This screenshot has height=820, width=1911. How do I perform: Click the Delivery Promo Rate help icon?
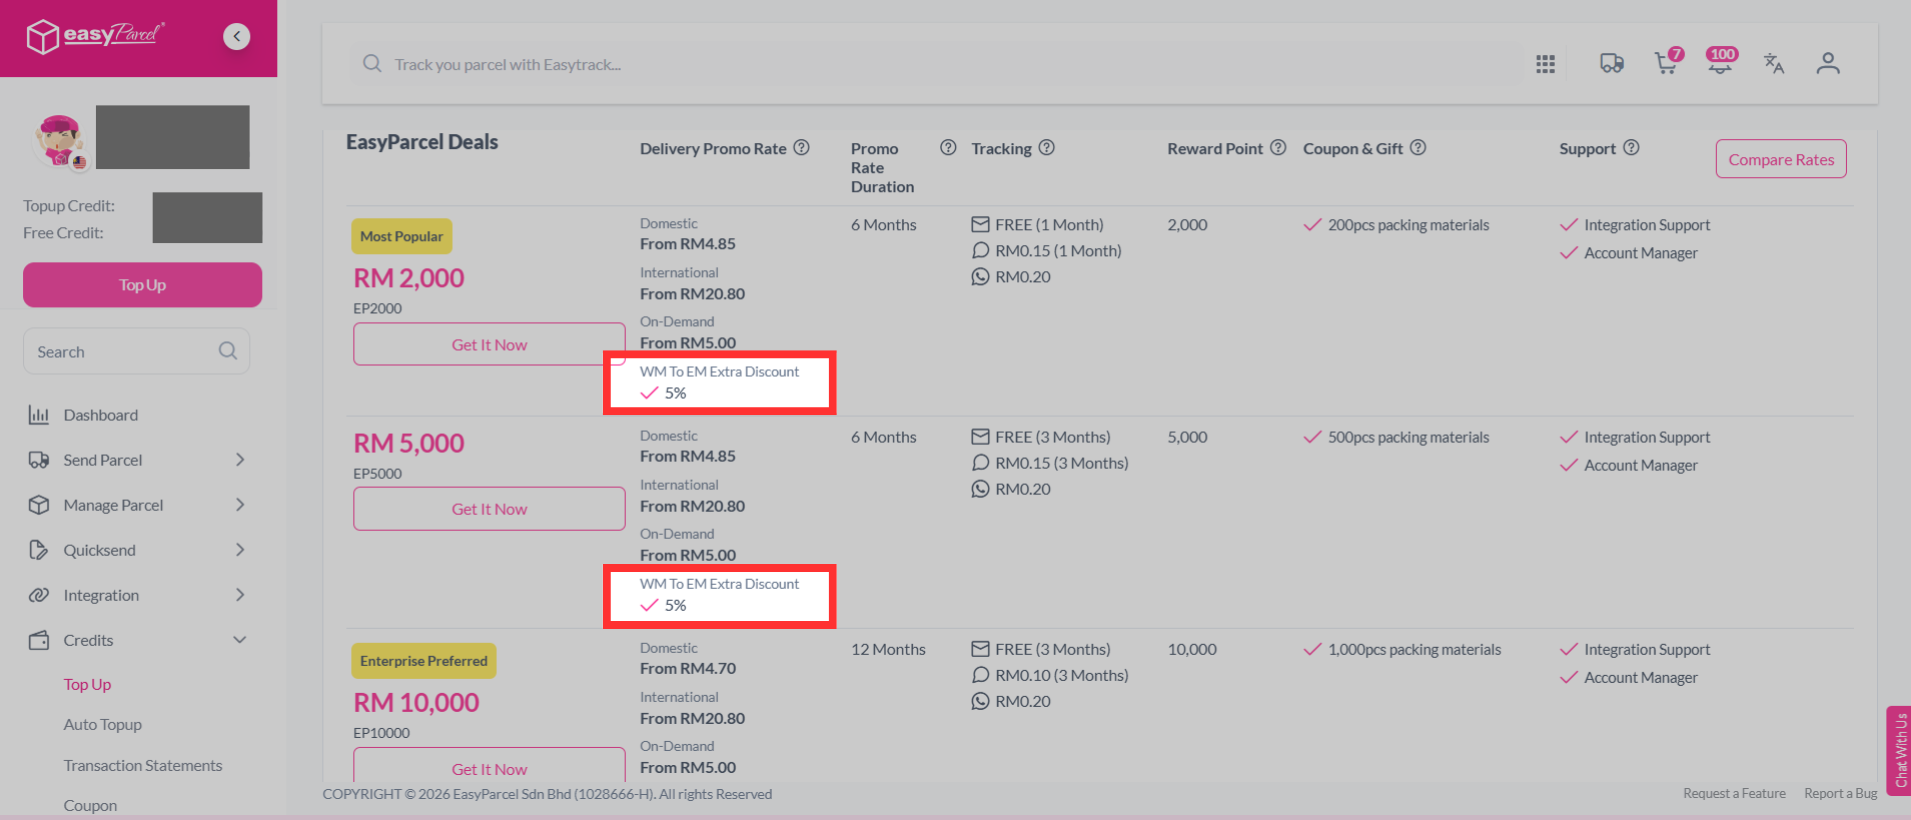pyautogui.click(x=801, y=148)
